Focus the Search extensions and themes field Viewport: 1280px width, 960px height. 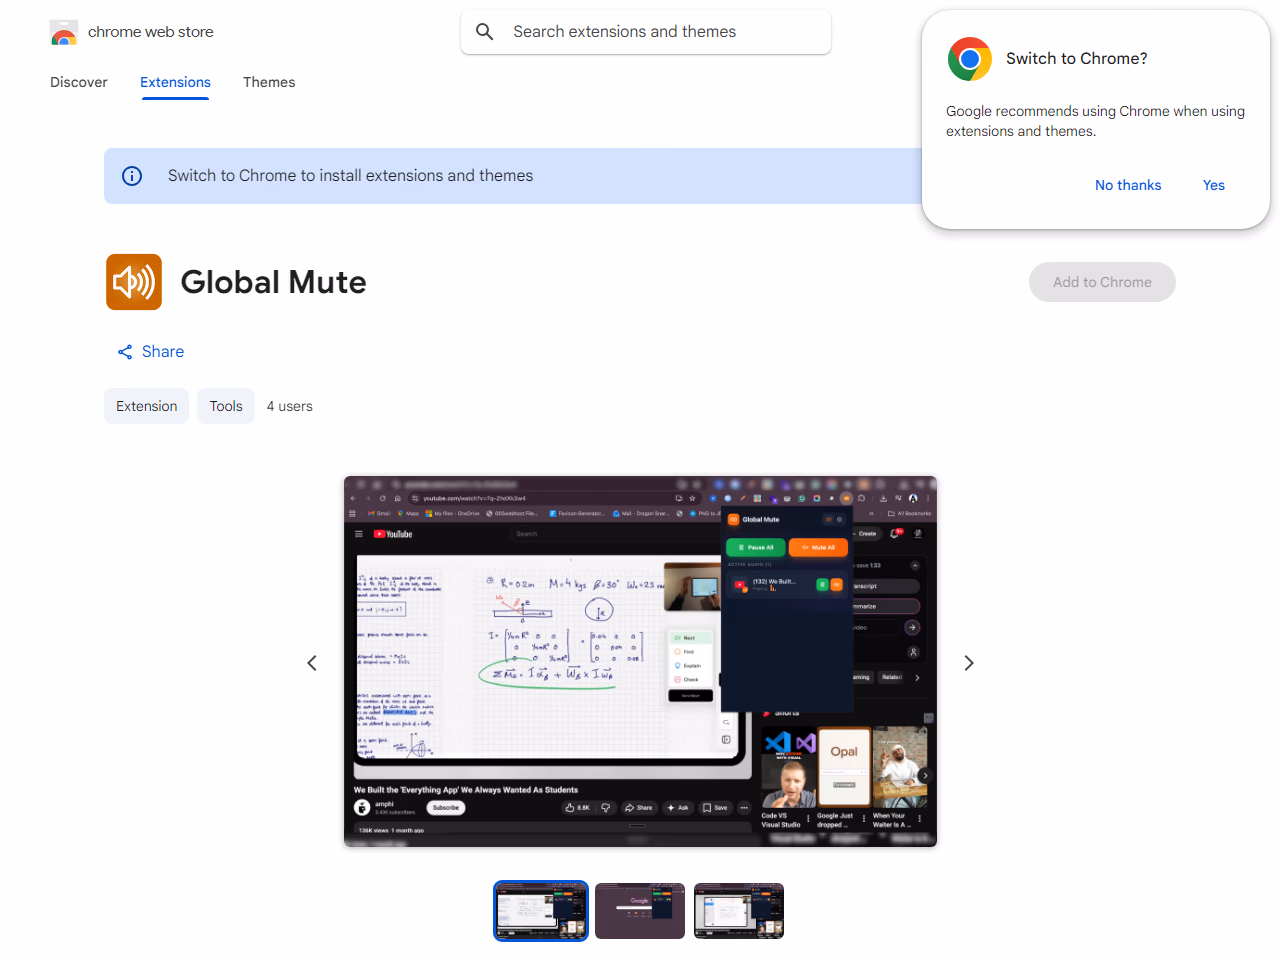(660, 32)
